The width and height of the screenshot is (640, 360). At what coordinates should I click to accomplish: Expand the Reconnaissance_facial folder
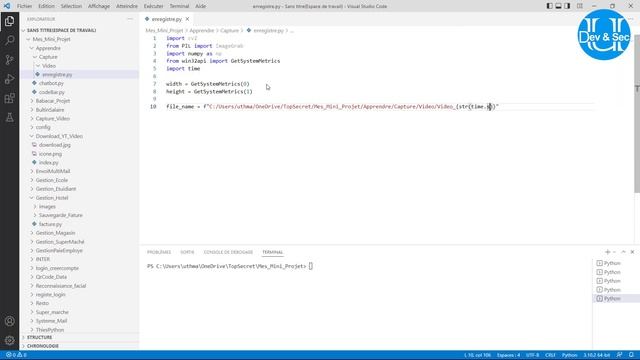[60, 286]
